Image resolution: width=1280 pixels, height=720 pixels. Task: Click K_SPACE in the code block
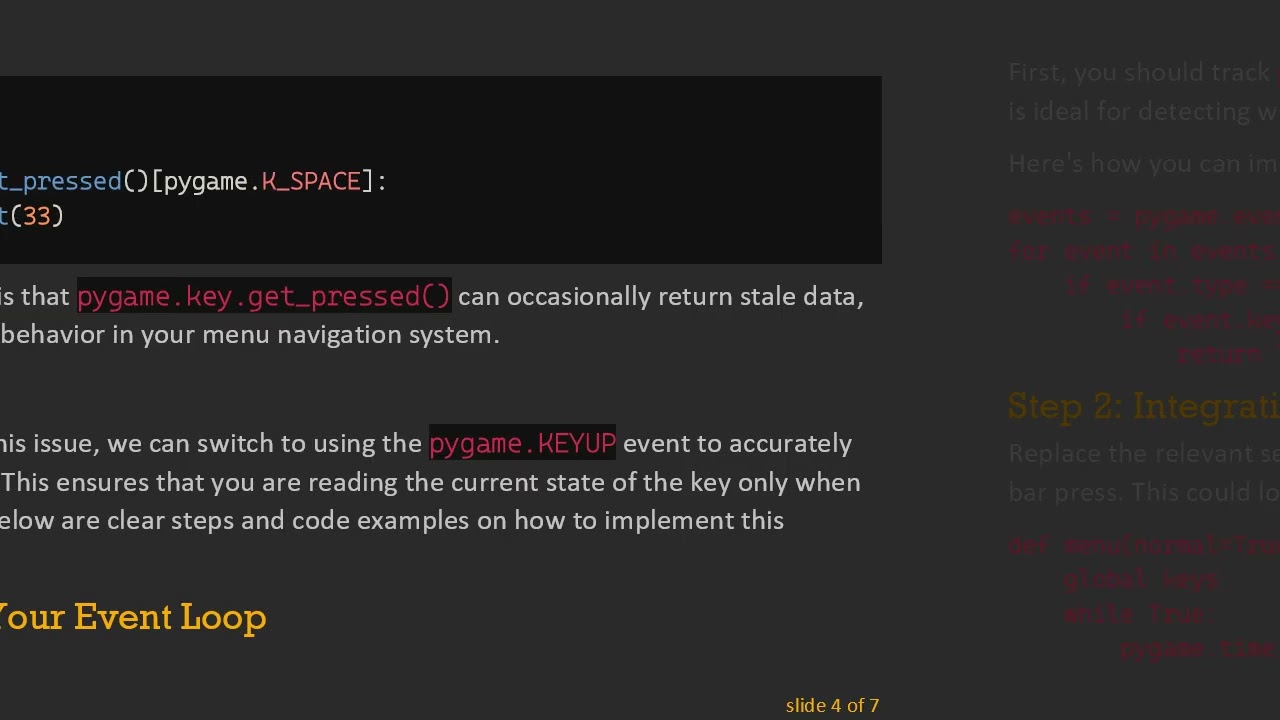point(311,181)
